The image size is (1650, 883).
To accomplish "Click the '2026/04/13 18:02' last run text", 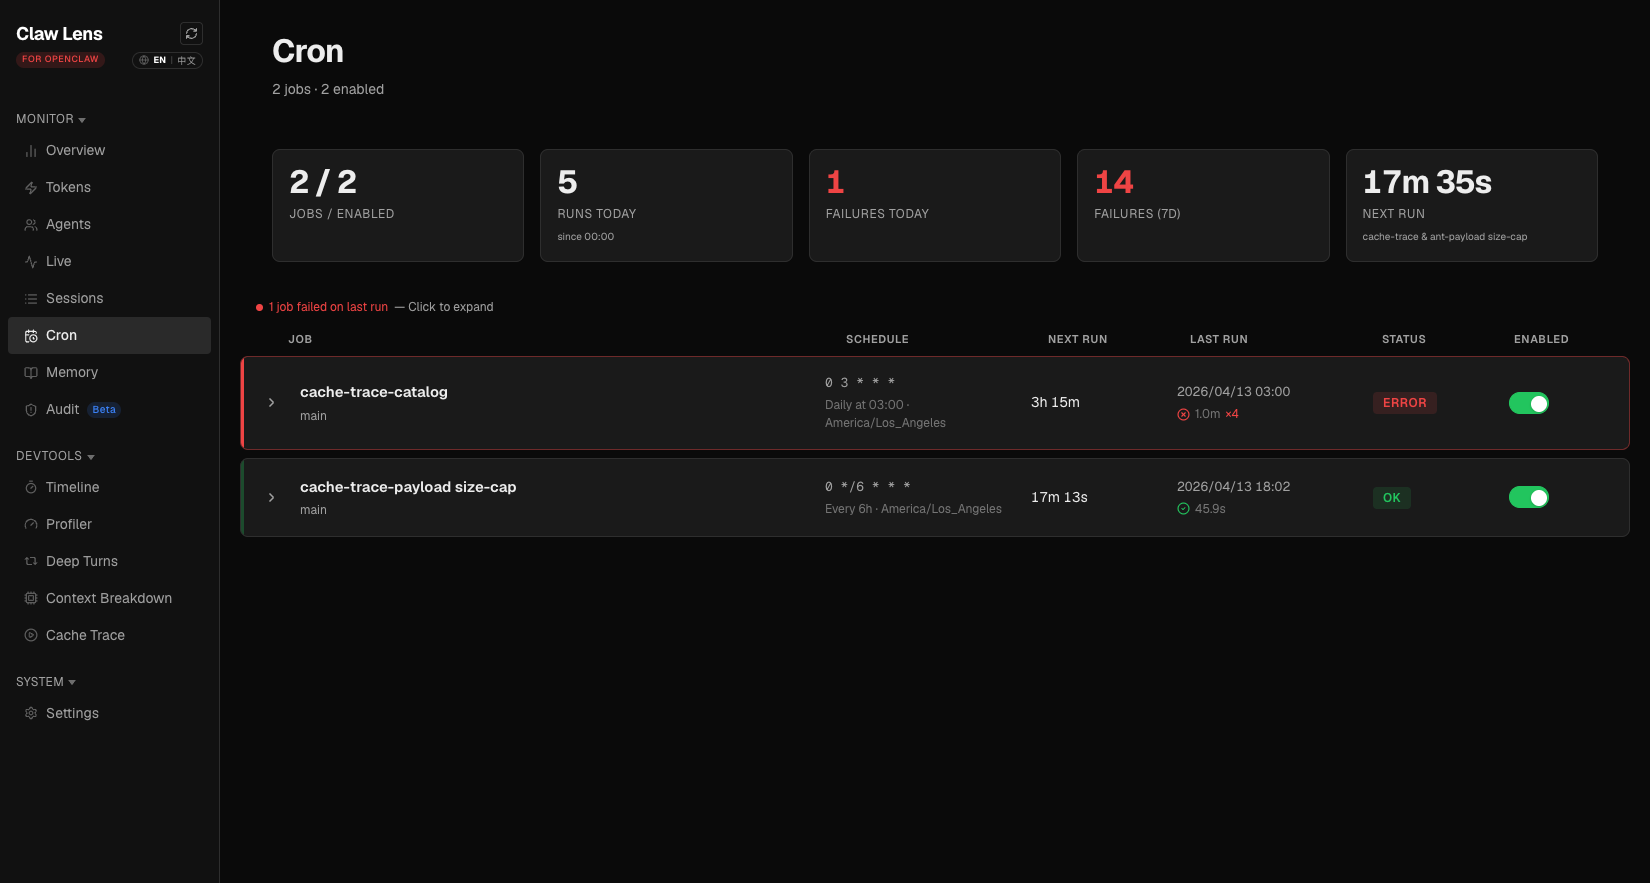I will pyautogui.click(x=1233, y=487).
